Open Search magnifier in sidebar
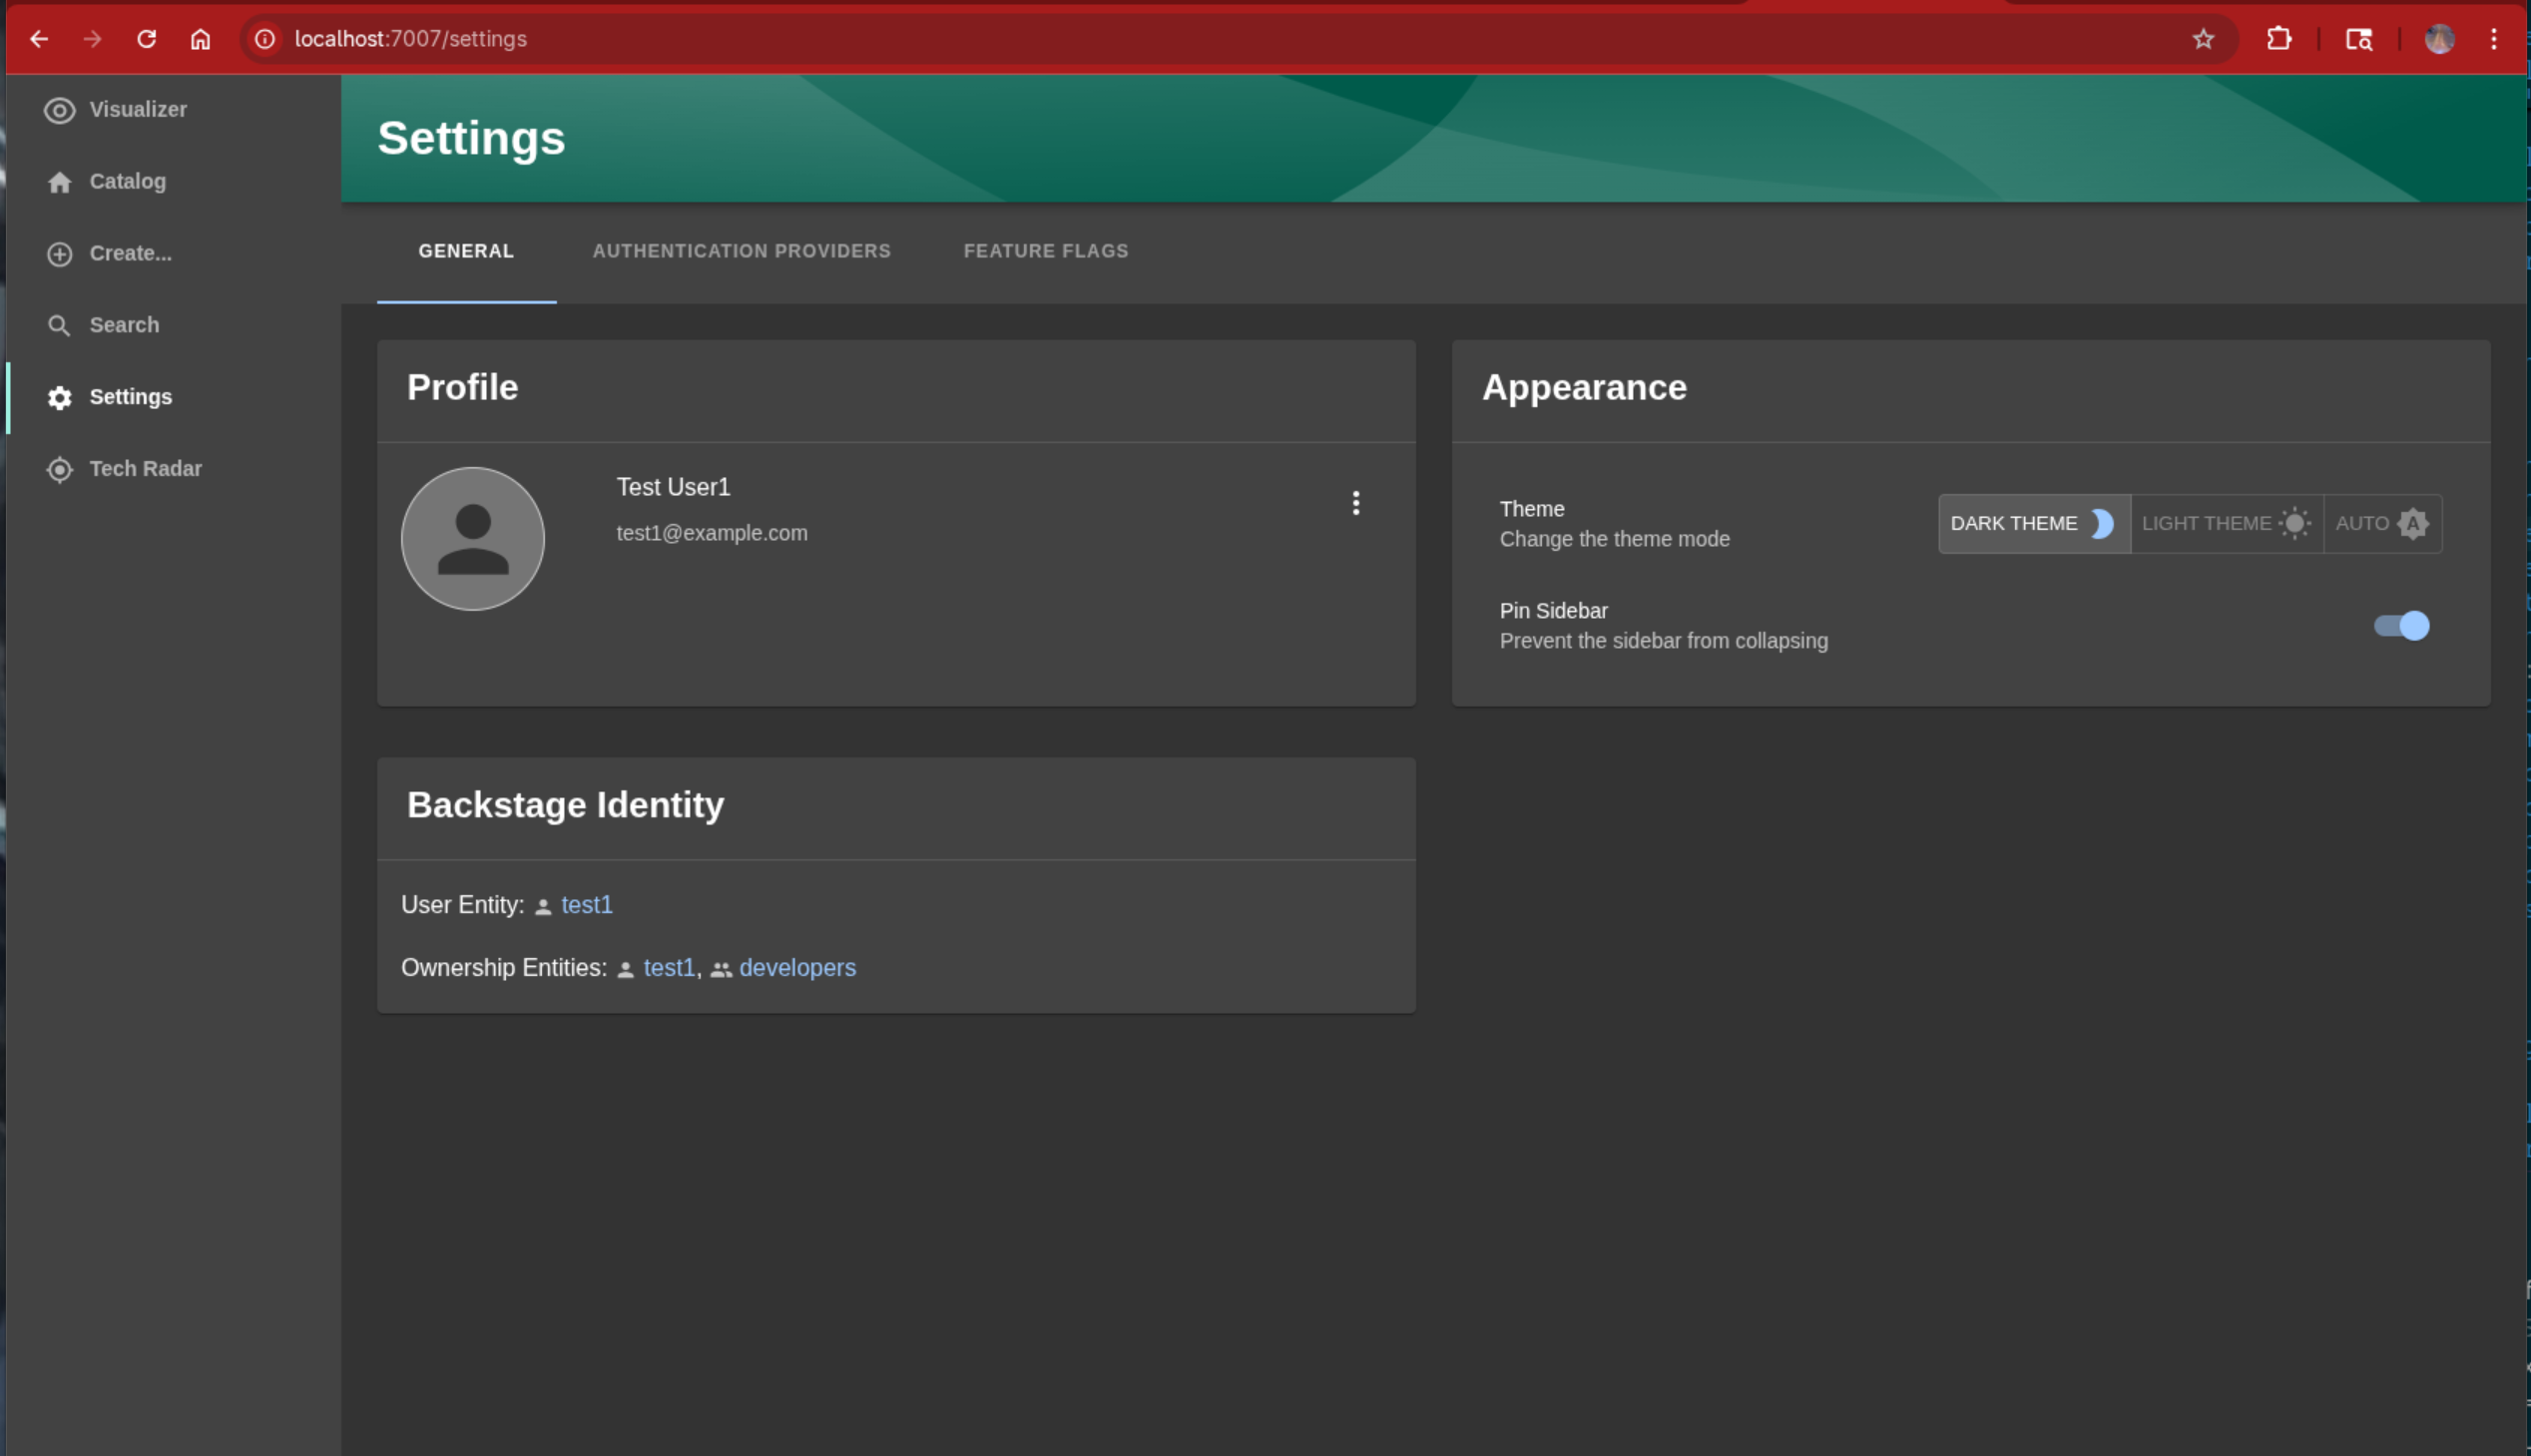Image resolution: width=2531 pixels, height=1456 pixels. [x=59, y=326]
